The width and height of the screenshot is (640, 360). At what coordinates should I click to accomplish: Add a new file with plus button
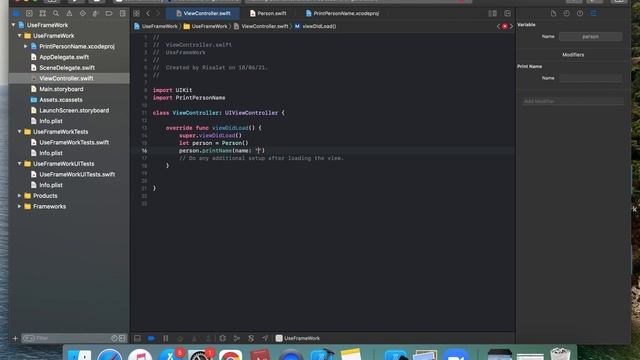pyautogui.click(x=15, y=338)
